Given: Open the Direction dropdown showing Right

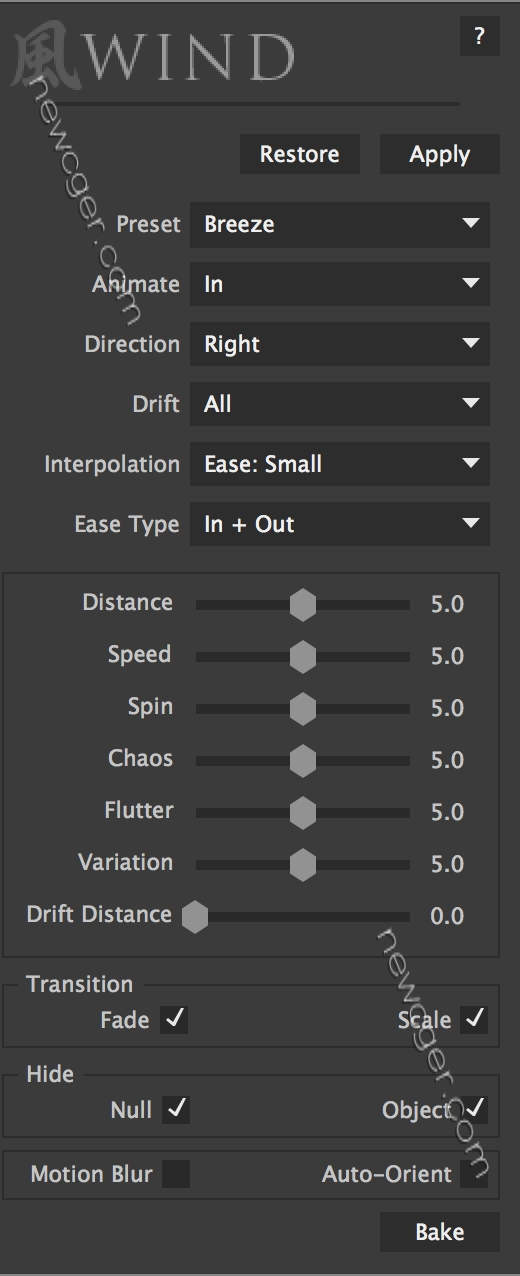Looking at the screenshot, I should pos(340,344).
